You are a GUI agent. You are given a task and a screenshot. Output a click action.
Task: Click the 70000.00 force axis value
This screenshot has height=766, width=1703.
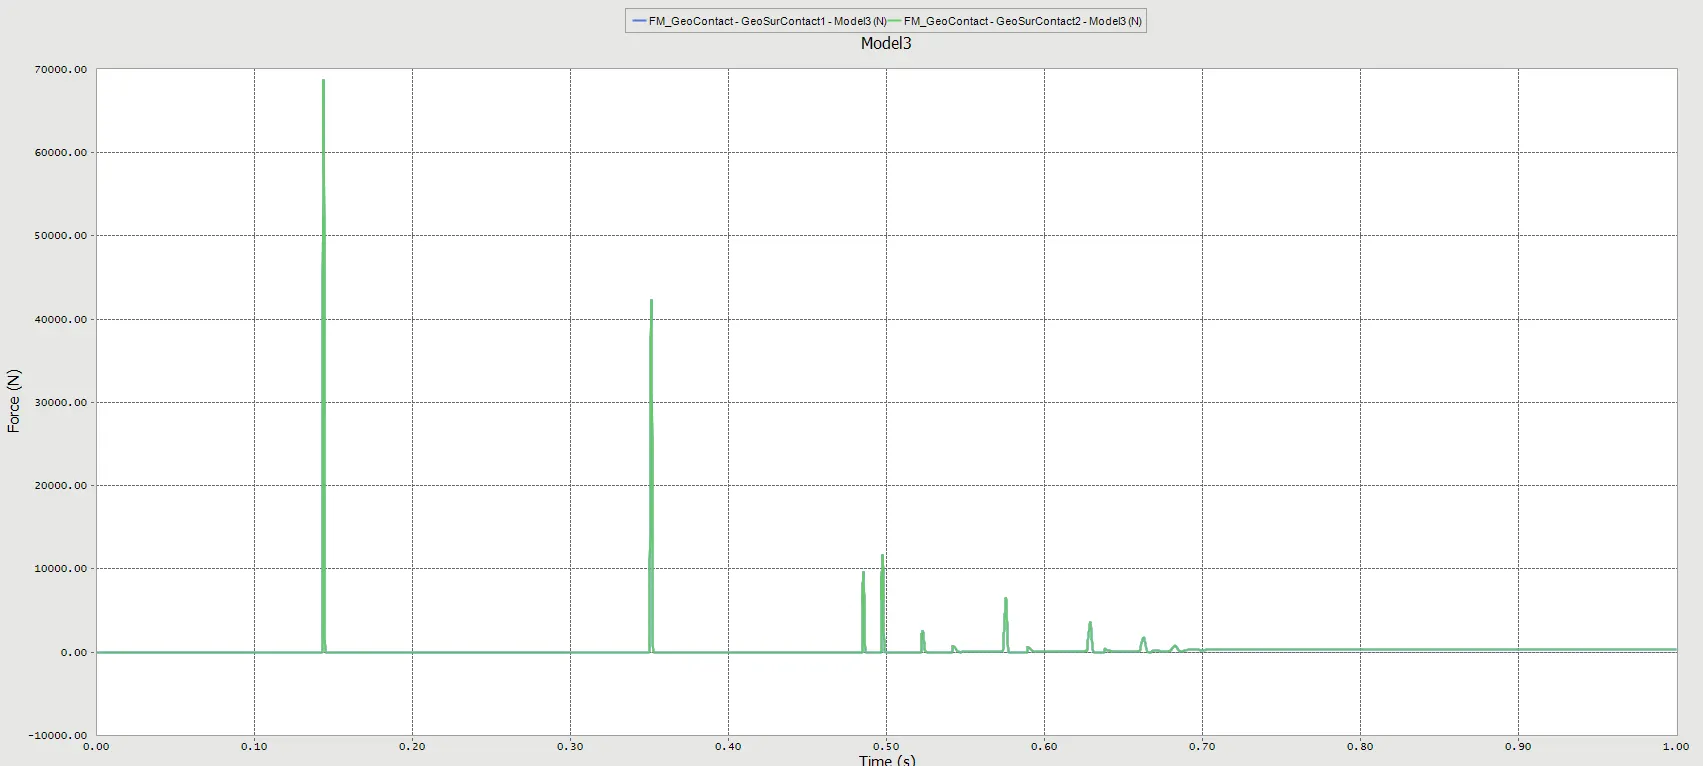point(61,70)
